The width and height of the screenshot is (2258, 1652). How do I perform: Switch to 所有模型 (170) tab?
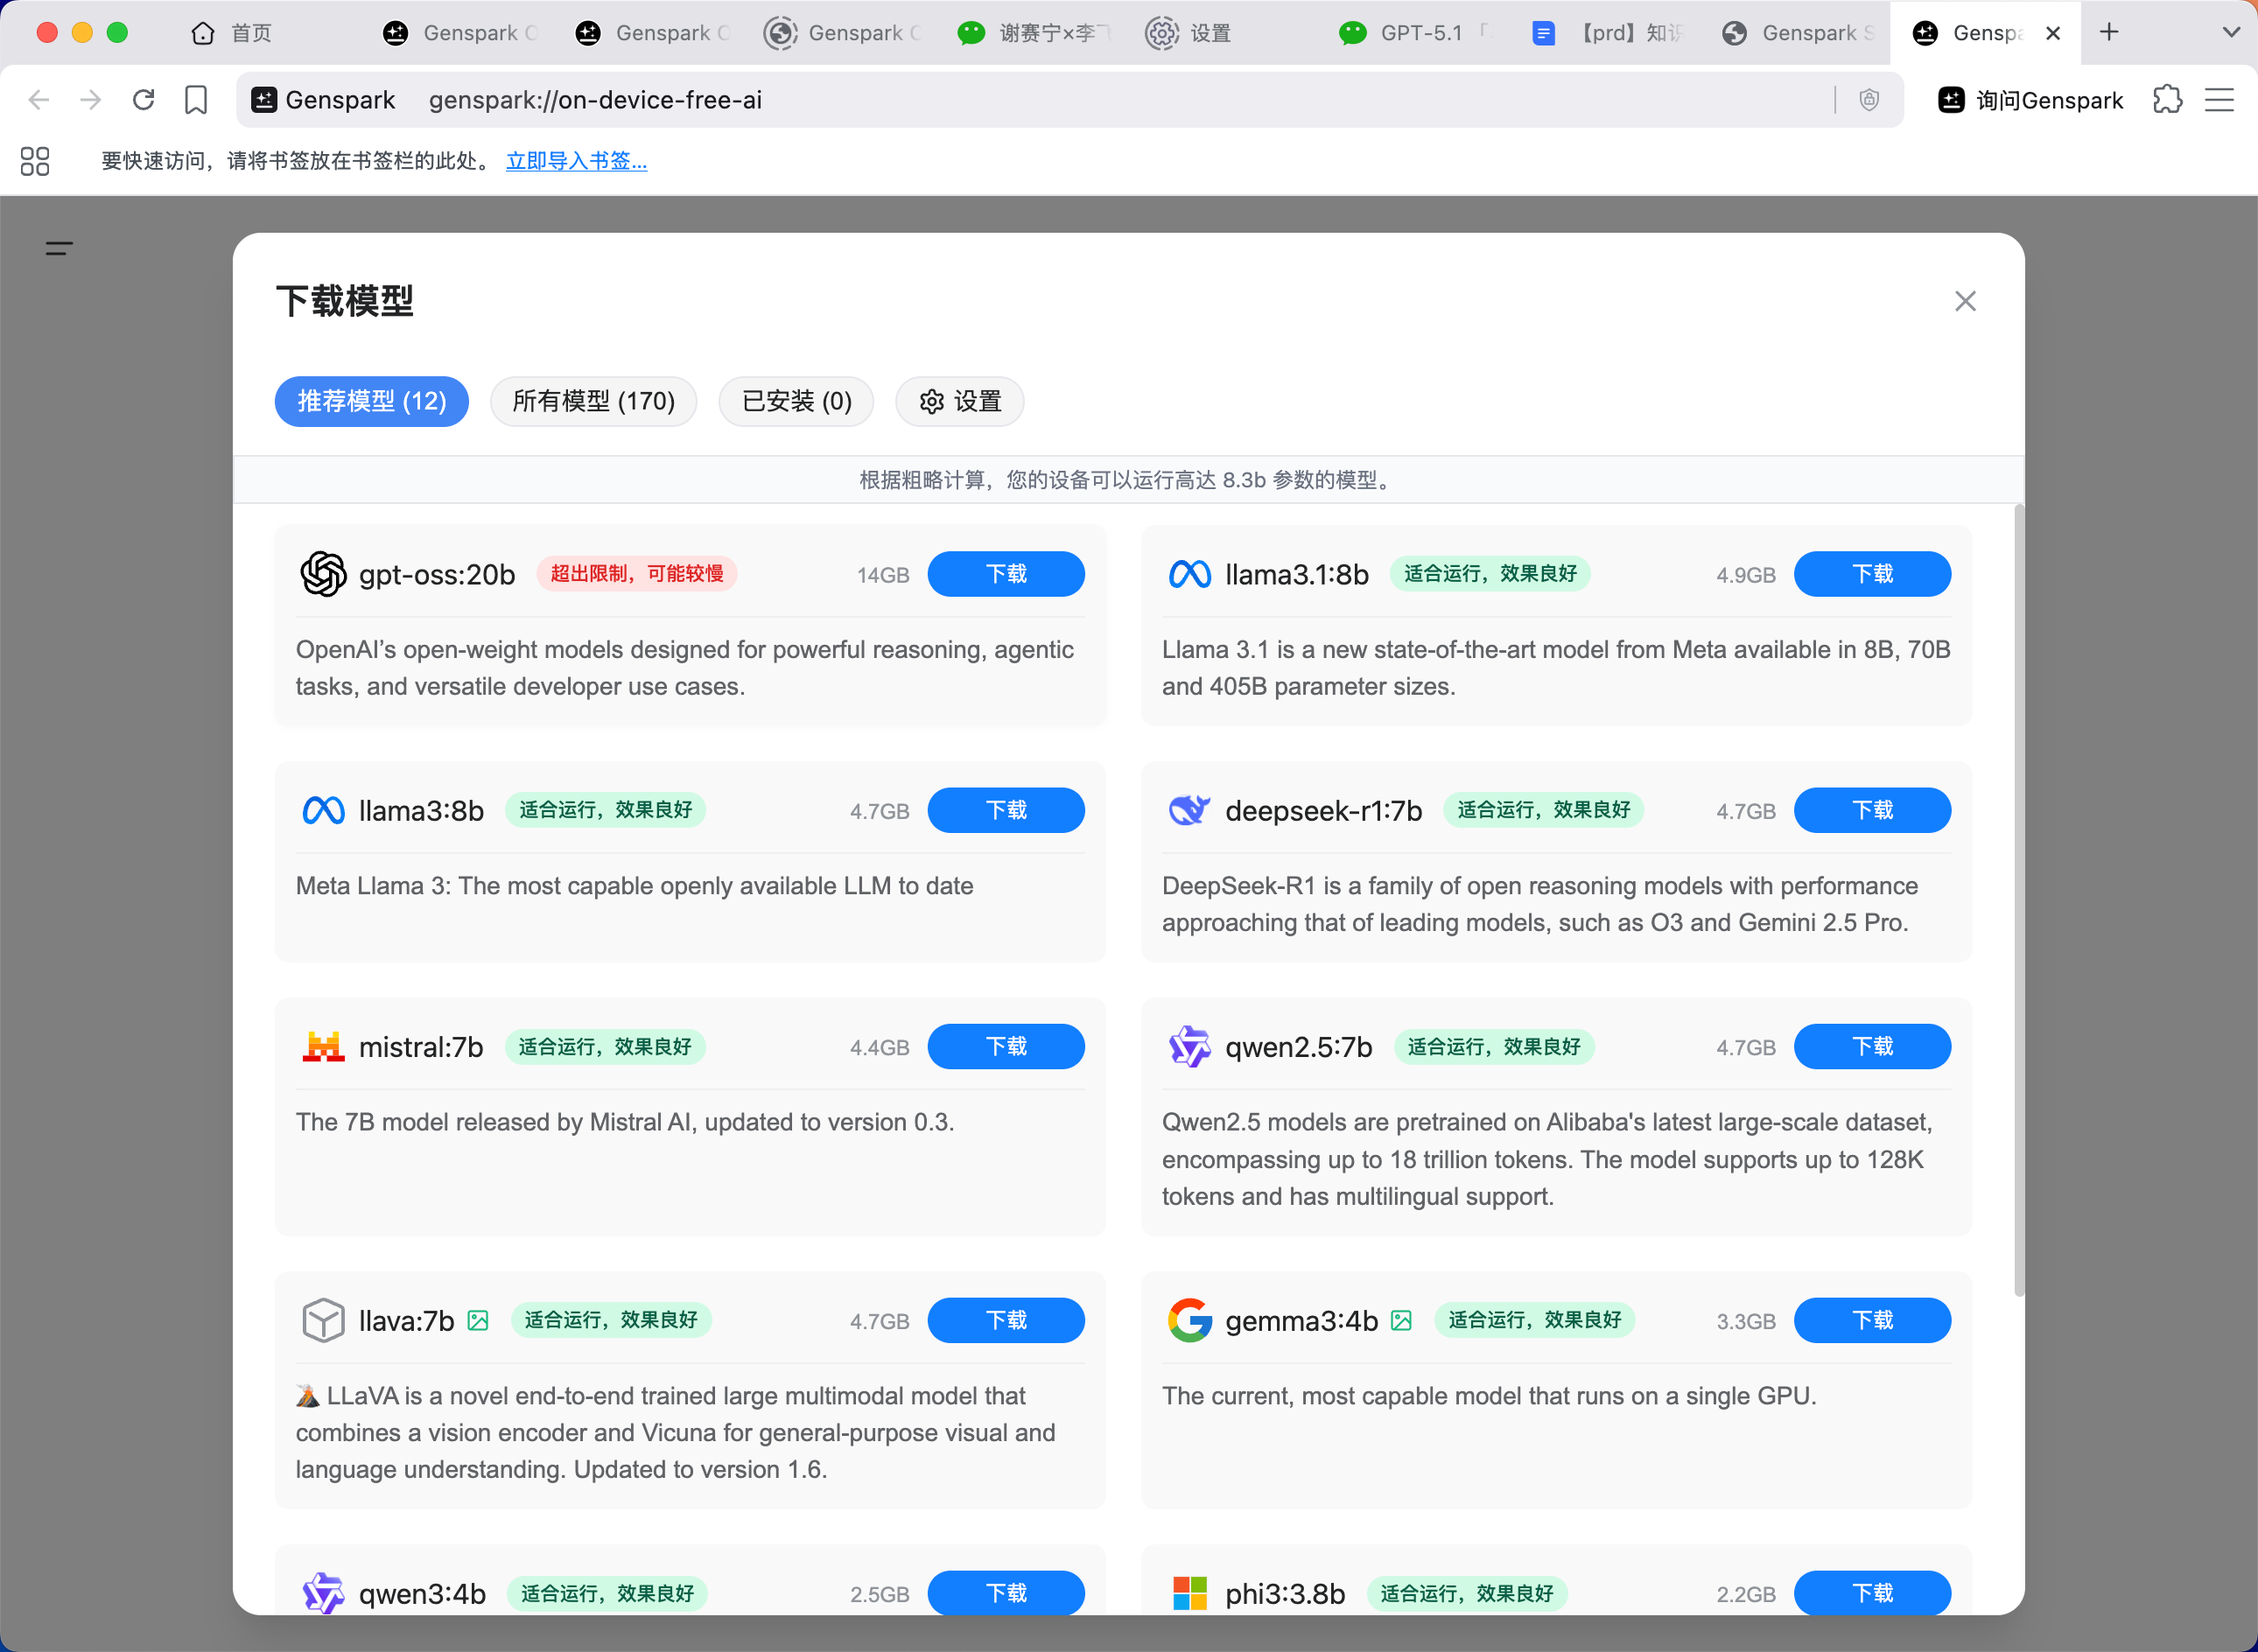click(x=594, y=401)
